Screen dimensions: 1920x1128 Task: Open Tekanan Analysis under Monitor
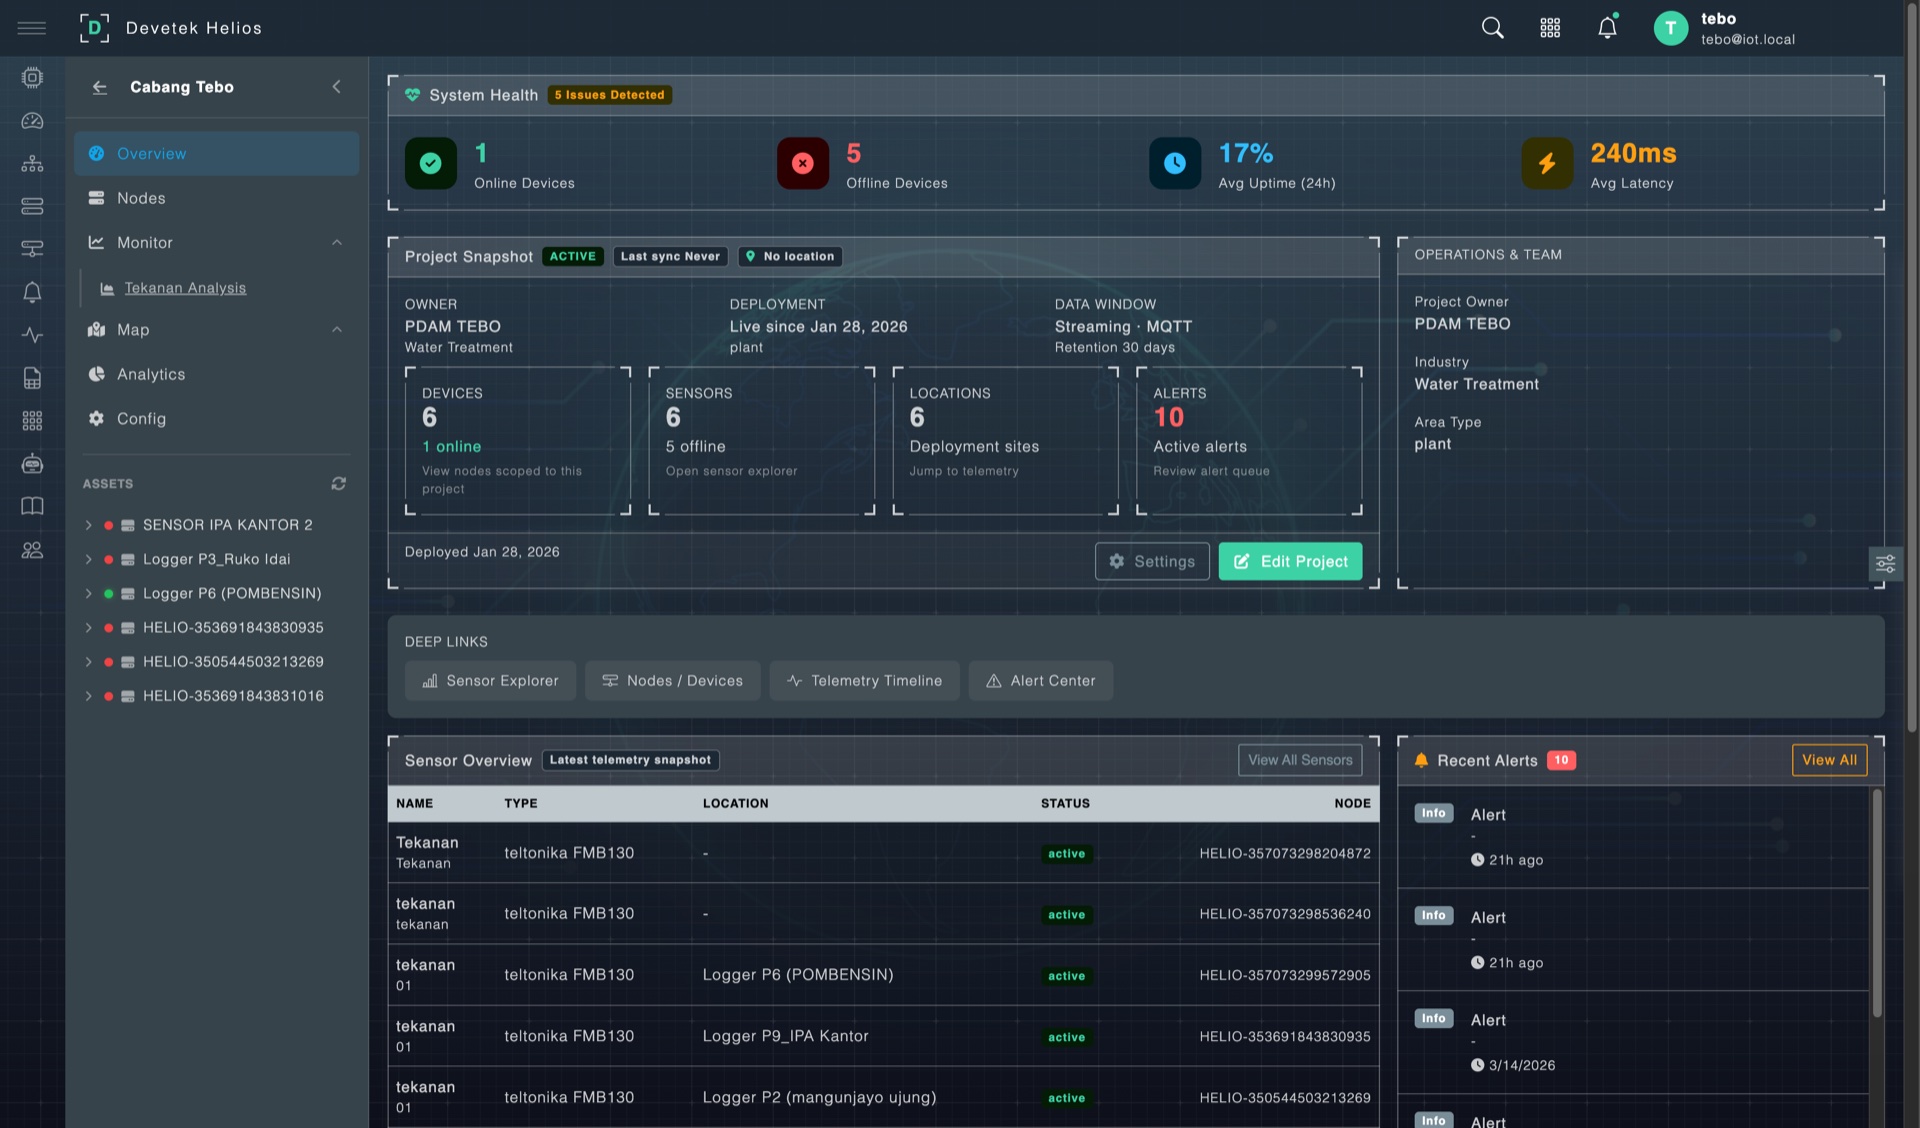click(184, 287)
